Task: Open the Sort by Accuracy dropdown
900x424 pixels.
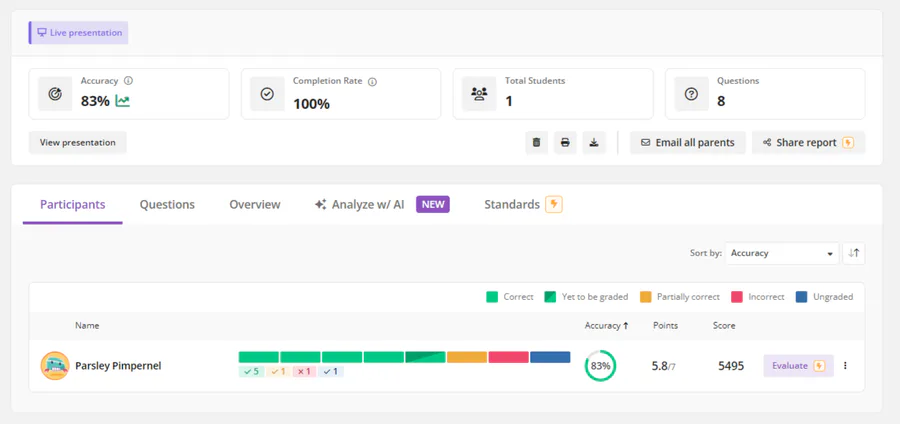Action: pyautogui.click(x=782, y=253)
